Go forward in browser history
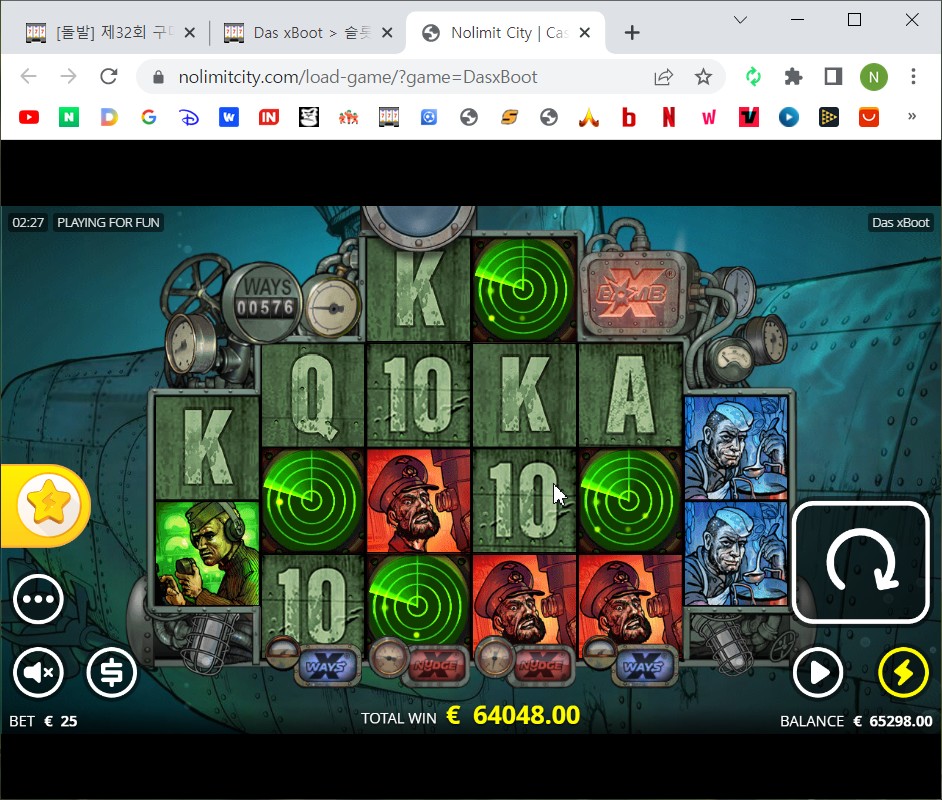Screen dimensions: 942x800 [68, 76]
